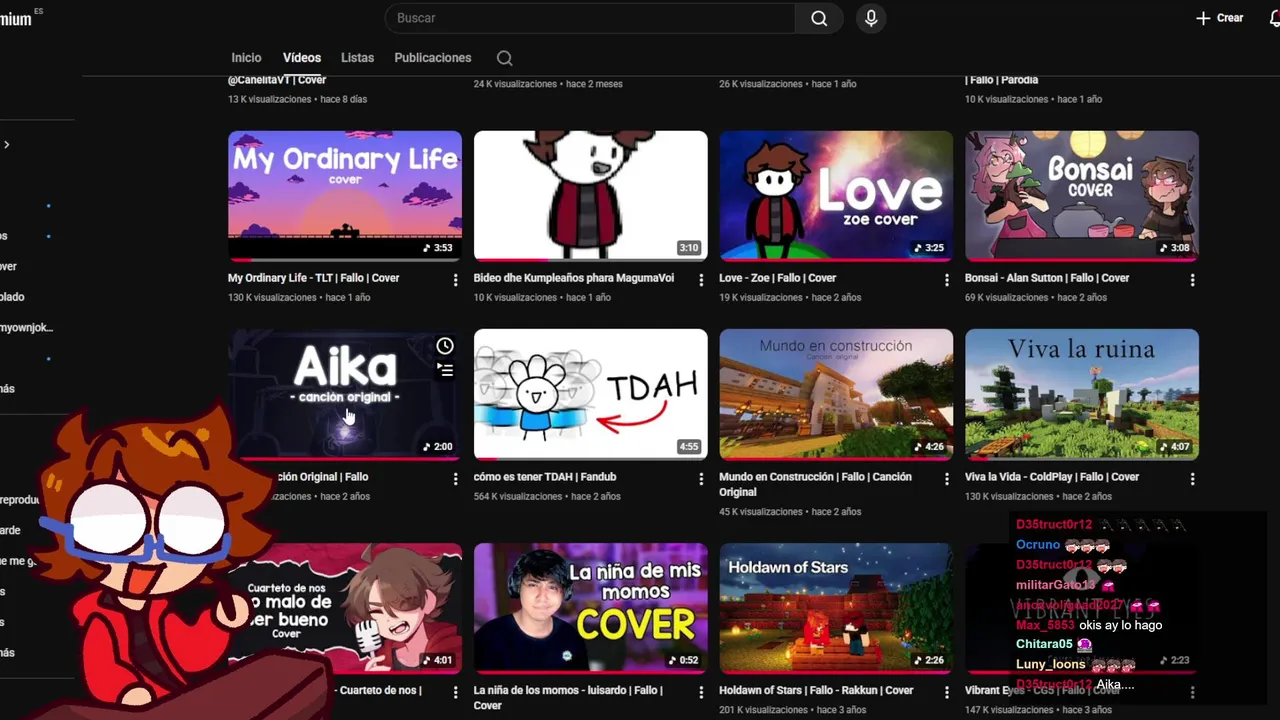Play the Aika canción original thumbnail
Image resolution: width=1280 pixels, height=720 pixels.
[345, 395]
